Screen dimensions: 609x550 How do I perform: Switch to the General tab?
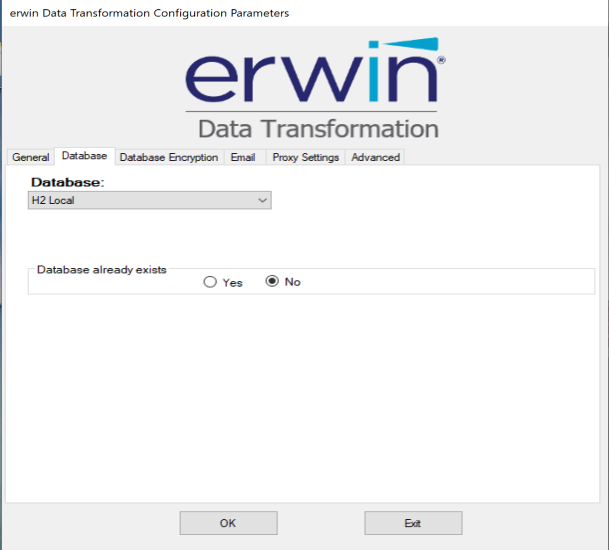point(30,157)
